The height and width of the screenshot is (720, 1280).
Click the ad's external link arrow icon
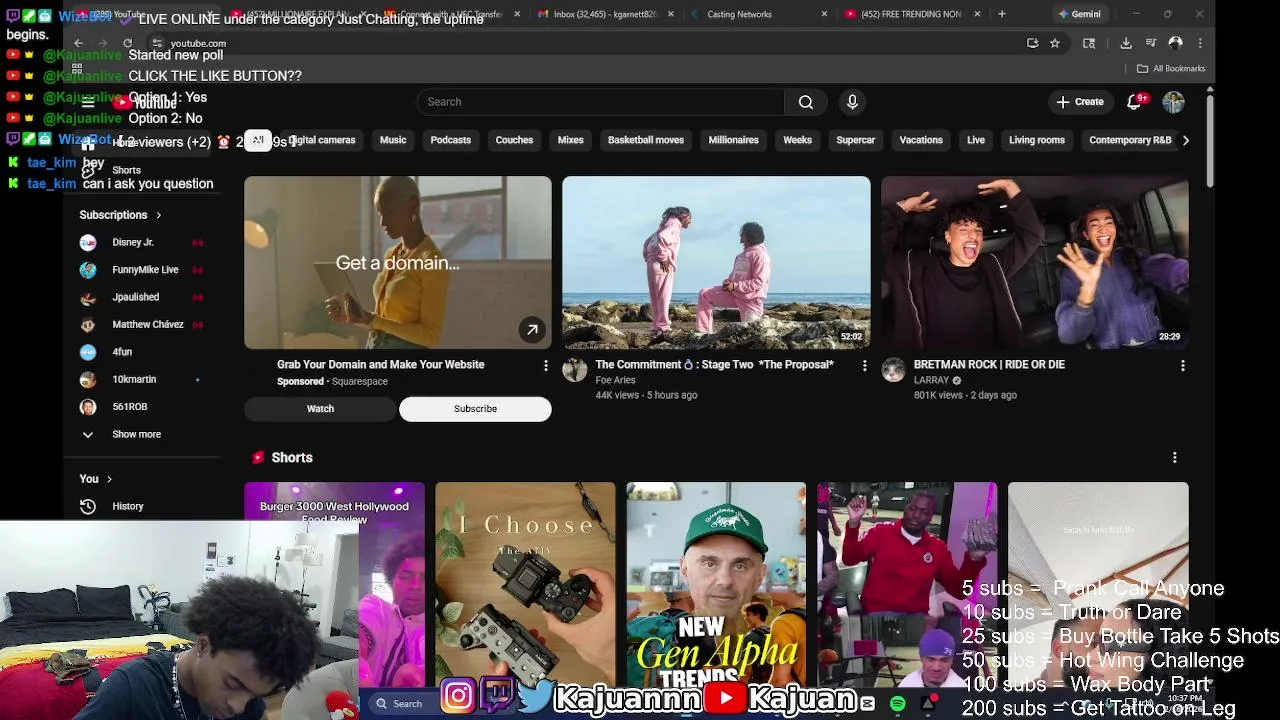[x=532, y=329]
